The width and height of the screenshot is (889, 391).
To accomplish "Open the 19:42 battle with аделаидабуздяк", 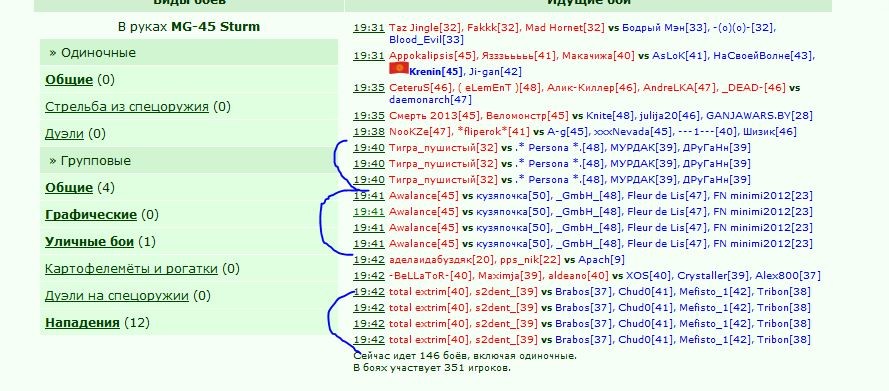I will click(x=369, y=260).
